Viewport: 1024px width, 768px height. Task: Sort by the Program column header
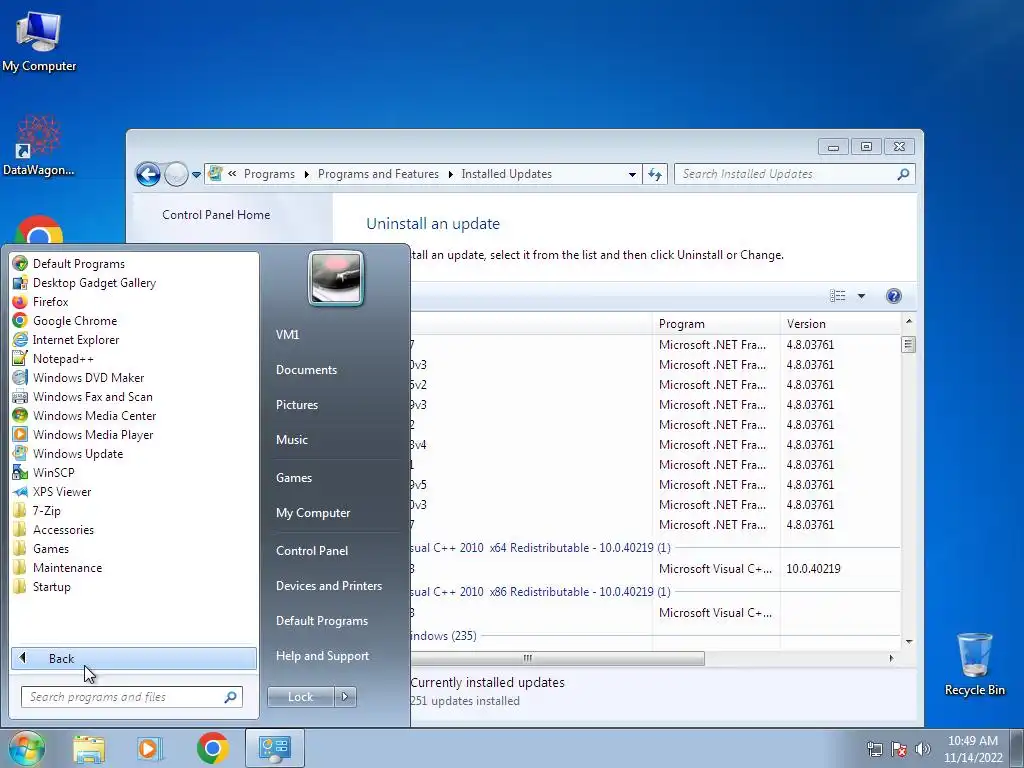pyautogui.click(x=716, y=324)
